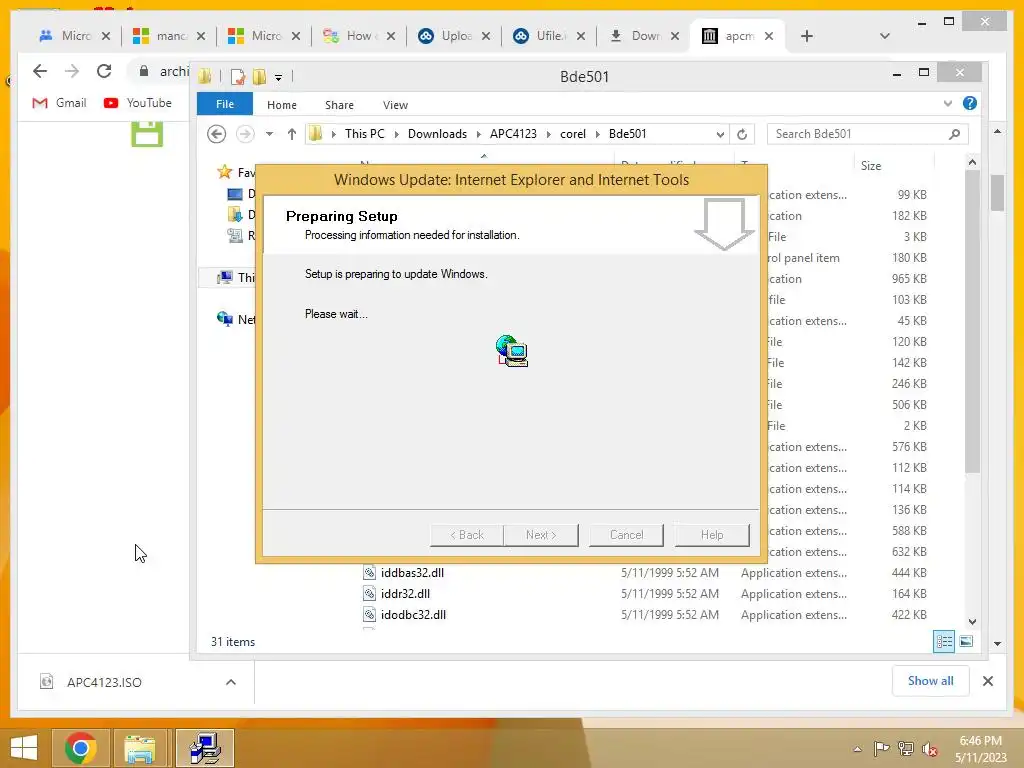The height and width of the screenshot is (768, 1024).
Task: Click the File Explorer taskbar icon
Action: click(x=140, y=748)
